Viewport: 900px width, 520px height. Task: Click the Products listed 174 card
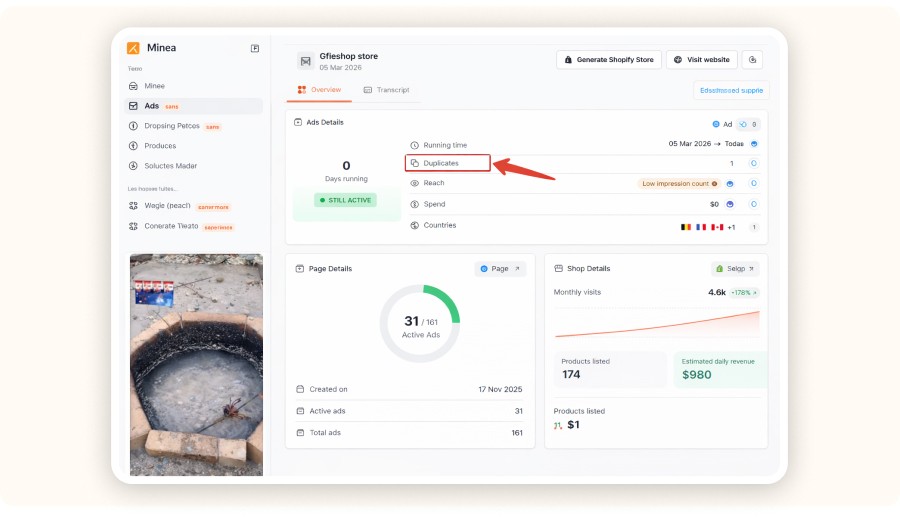610,369
